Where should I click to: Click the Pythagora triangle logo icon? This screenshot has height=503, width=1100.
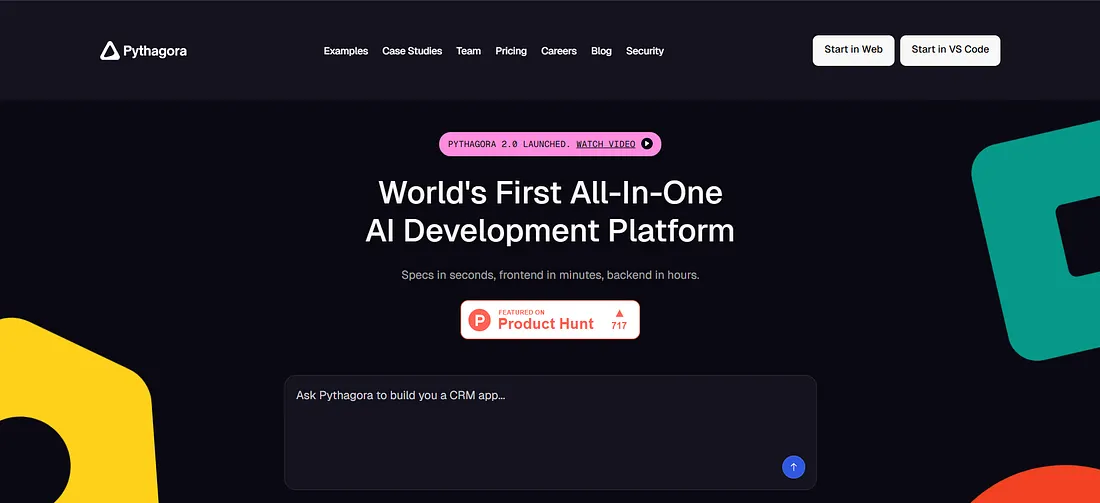[x=109, y=51]
